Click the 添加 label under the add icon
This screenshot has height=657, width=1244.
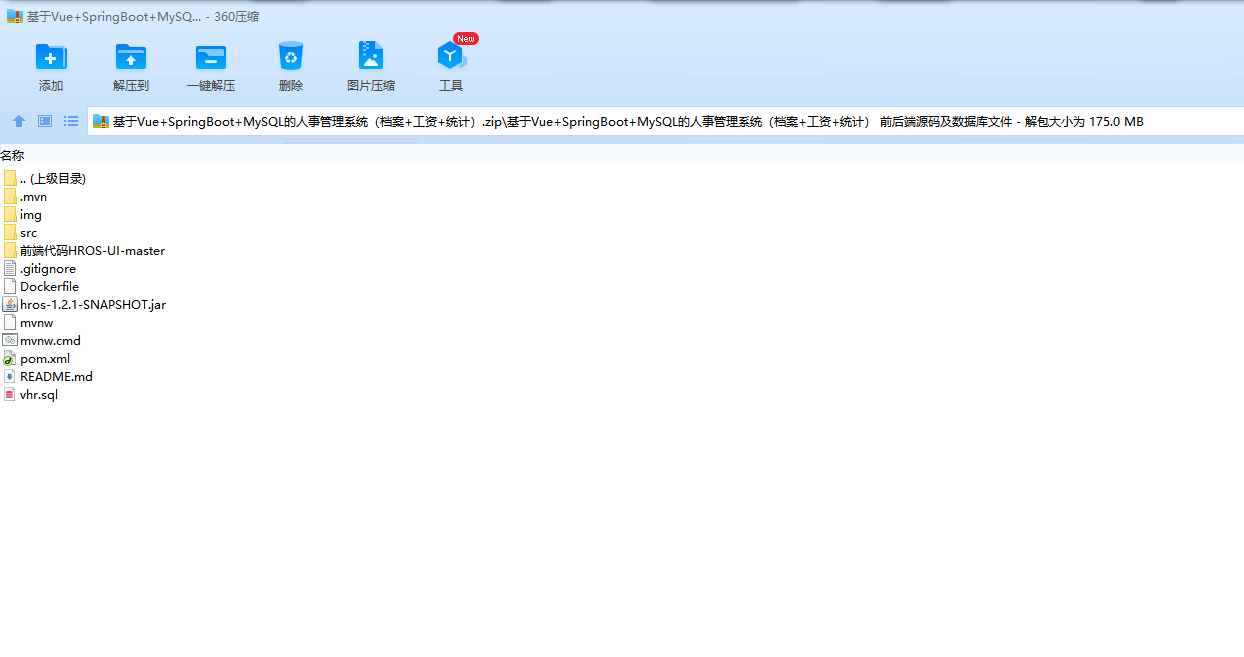click(51, 86)
